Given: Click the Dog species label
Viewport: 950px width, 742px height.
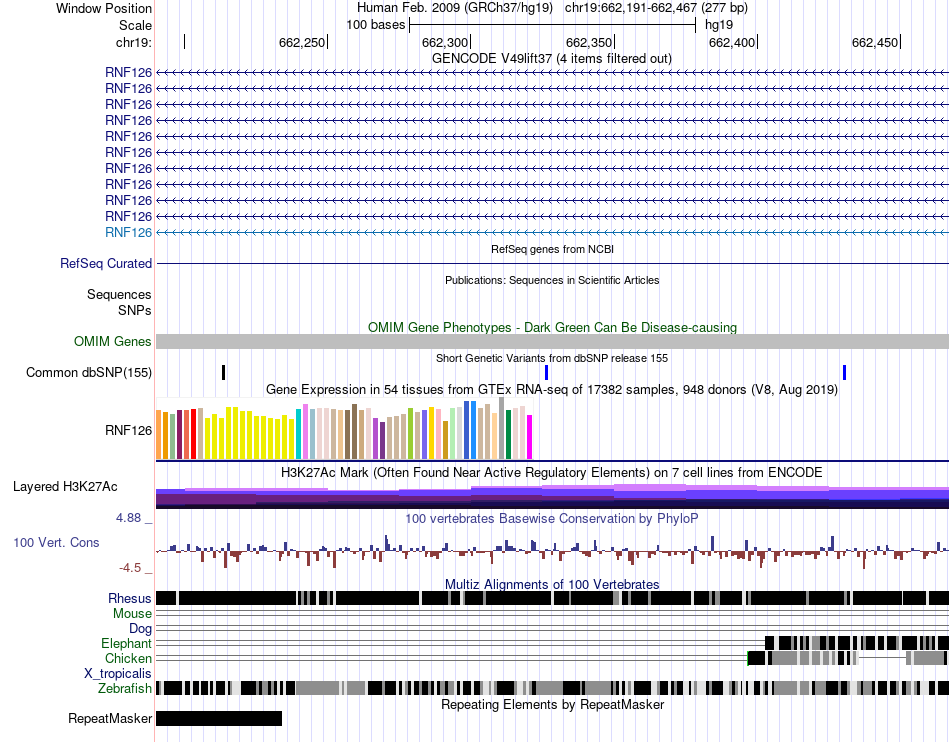Looking at the screenshot, I should click(x=140, y=629).
